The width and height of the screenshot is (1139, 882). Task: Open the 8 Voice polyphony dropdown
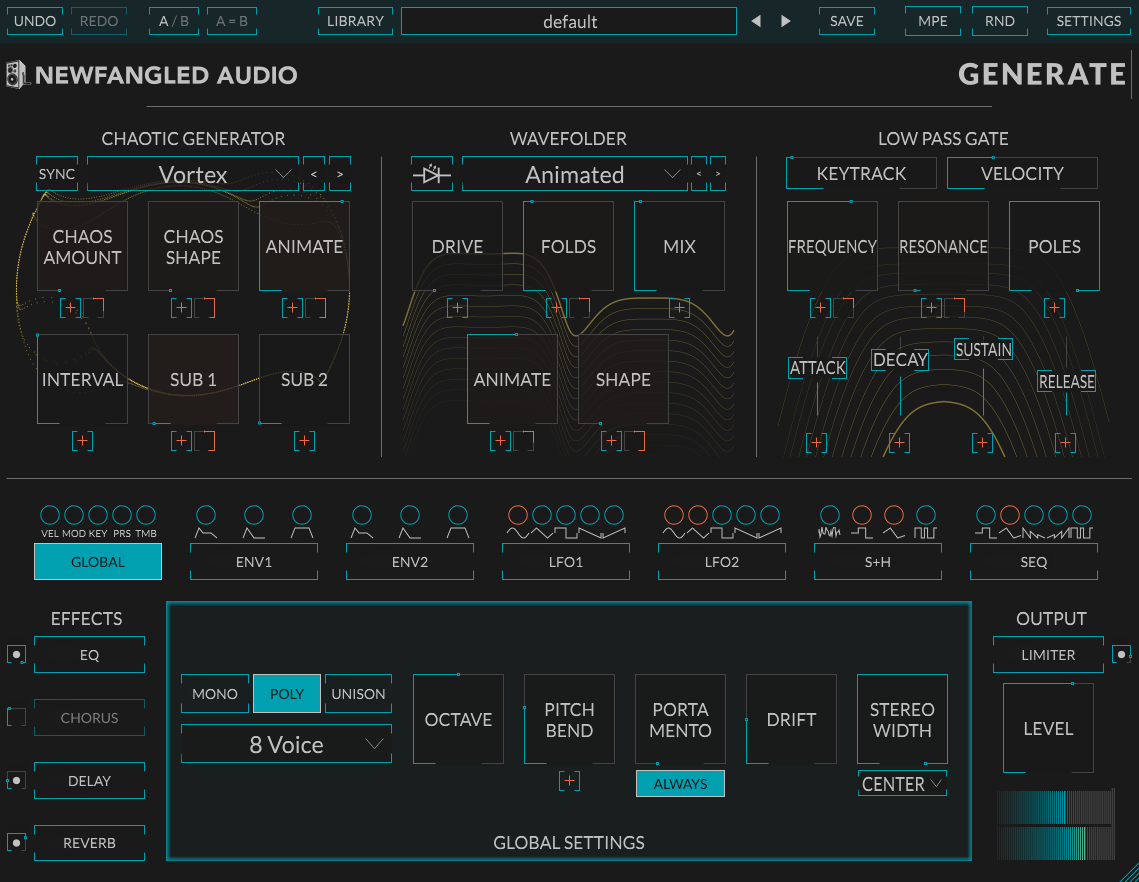(x=286, y=744)
